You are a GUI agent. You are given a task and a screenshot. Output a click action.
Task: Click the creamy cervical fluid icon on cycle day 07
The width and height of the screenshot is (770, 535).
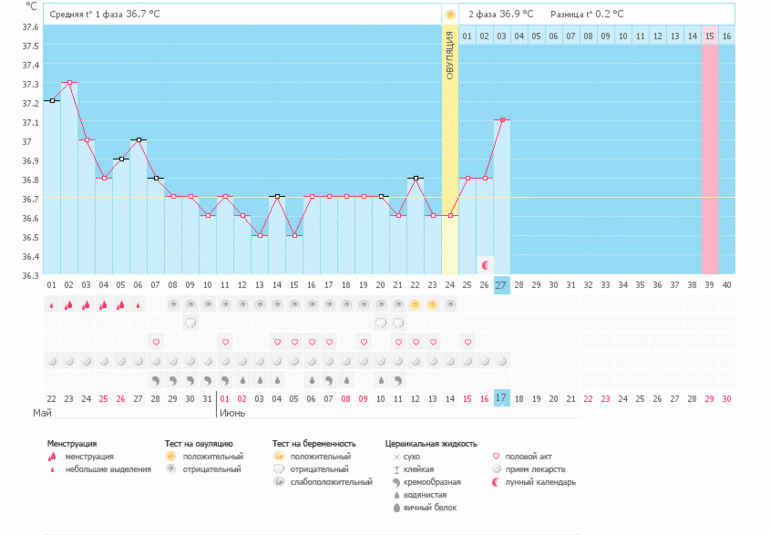click(x=156, y=380)
